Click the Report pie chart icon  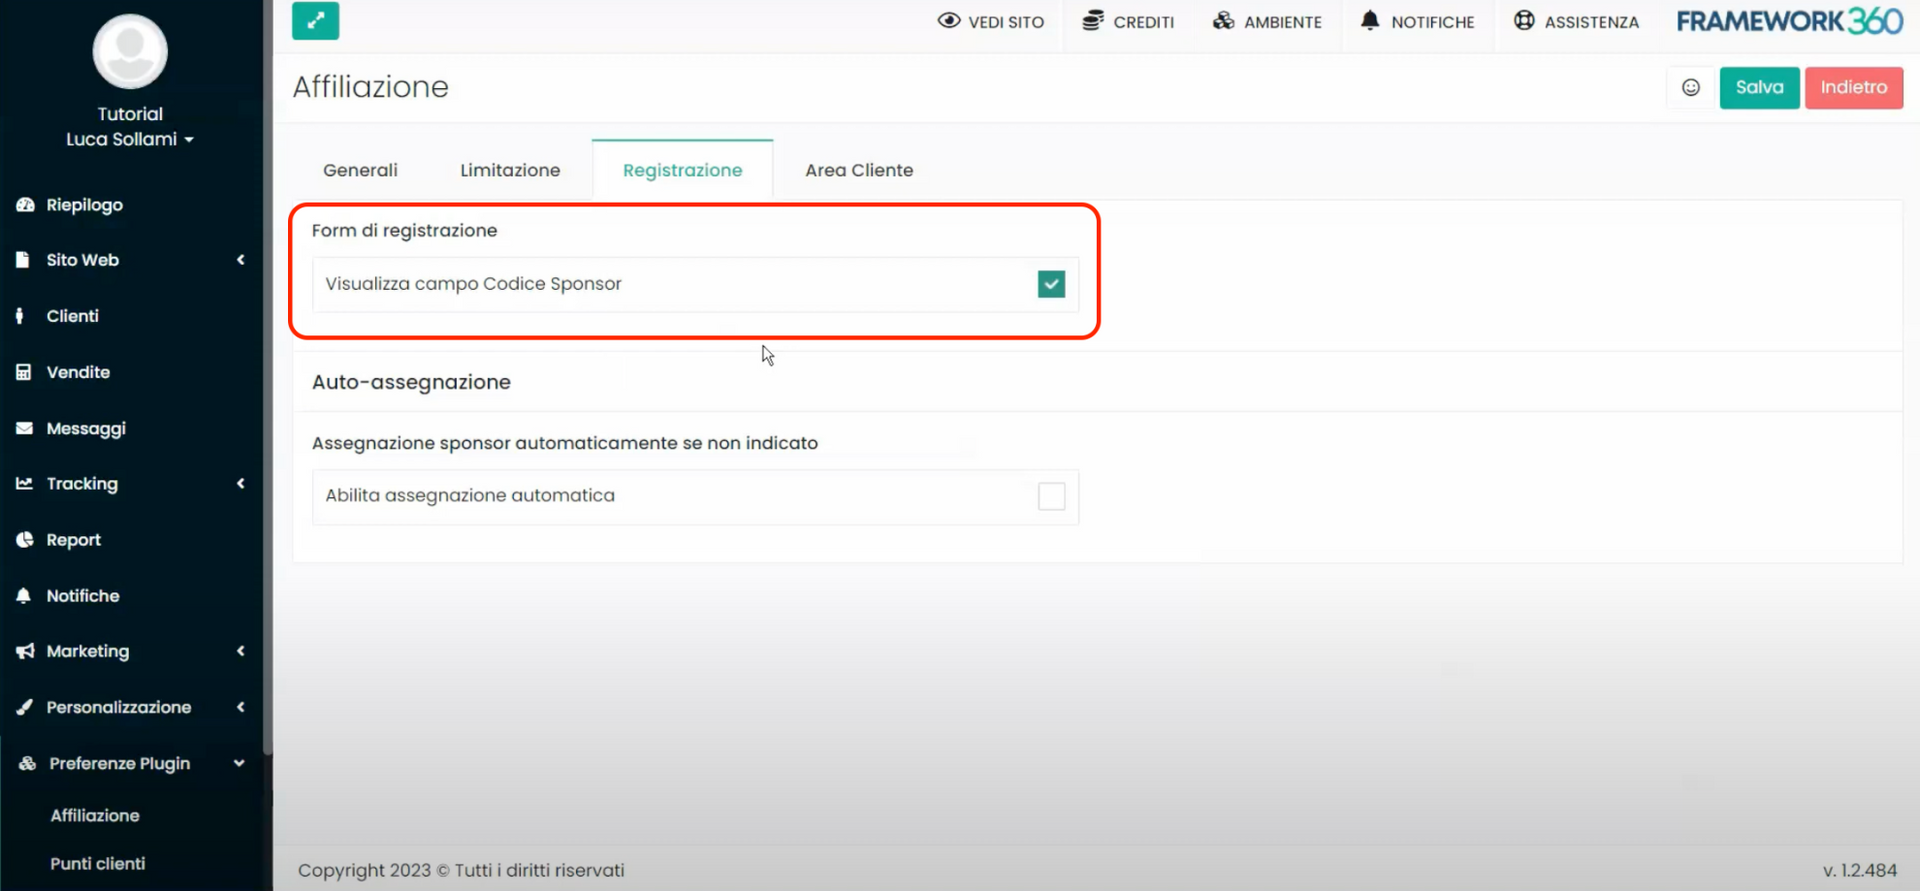pos(24,540)
